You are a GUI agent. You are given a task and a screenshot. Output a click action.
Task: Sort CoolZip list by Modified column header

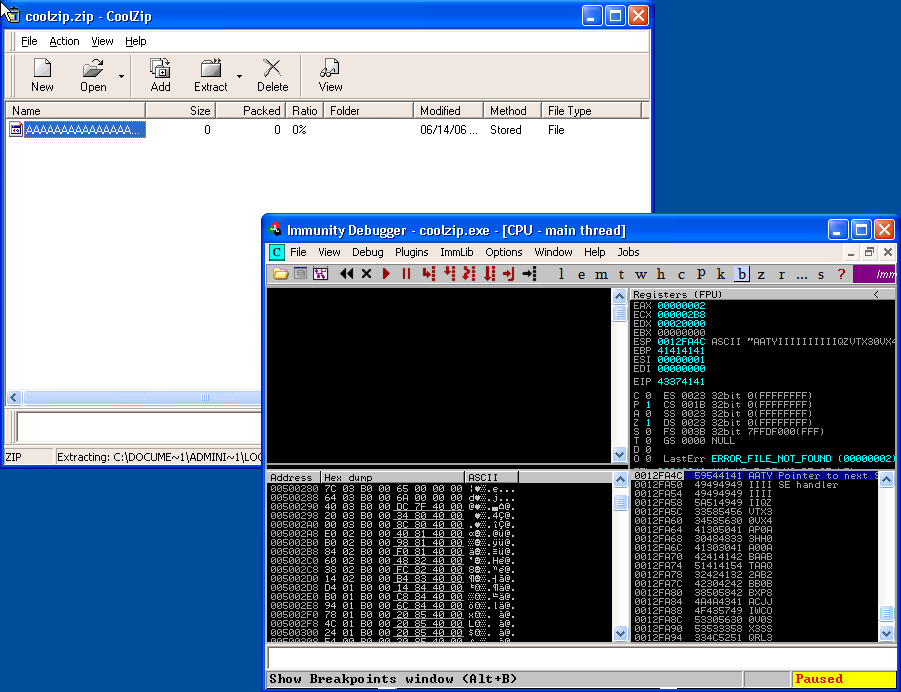(x=448, y=110)
